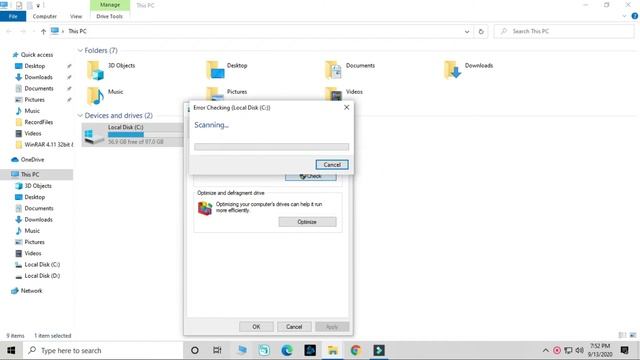Screen dimensions: 640x360
Task: Launch Microsoft Edge from taskbar
Action: coord(287,350)
